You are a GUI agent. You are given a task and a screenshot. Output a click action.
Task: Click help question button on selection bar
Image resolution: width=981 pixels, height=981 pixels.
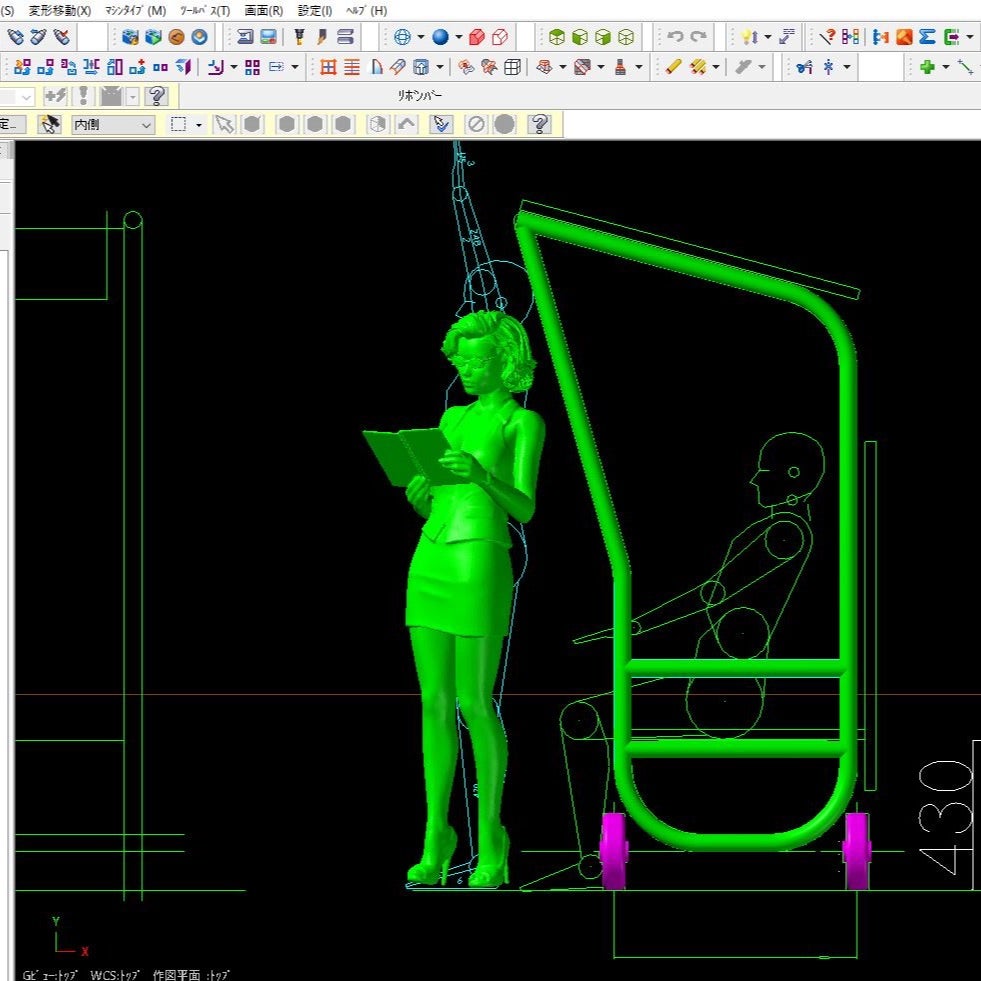[x=540, y=125]
